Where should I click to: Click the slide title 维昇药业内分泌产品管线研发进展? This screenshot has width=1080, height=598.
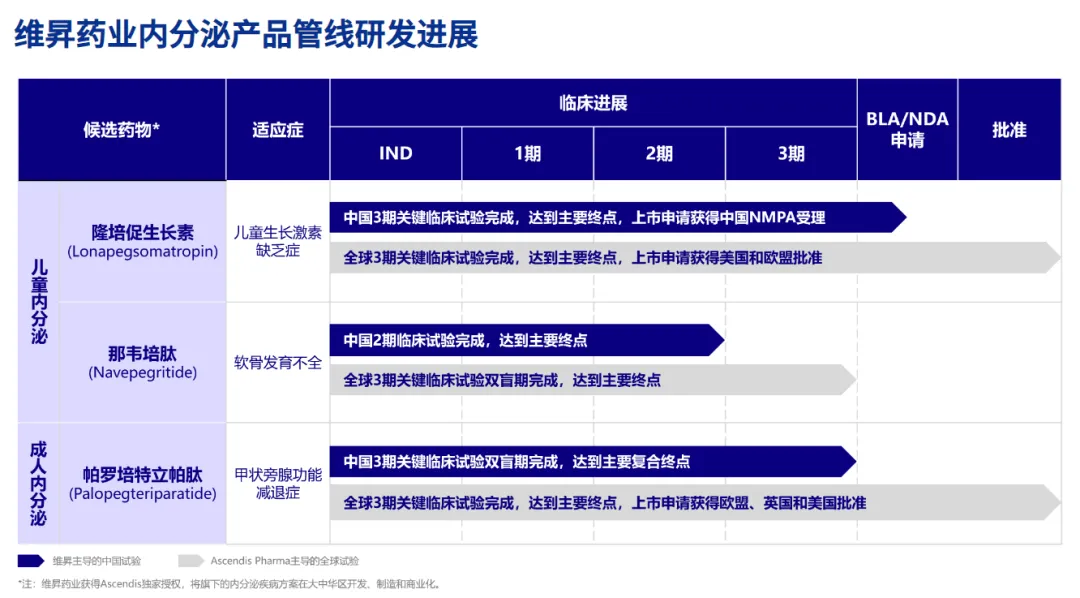point(246,34)
